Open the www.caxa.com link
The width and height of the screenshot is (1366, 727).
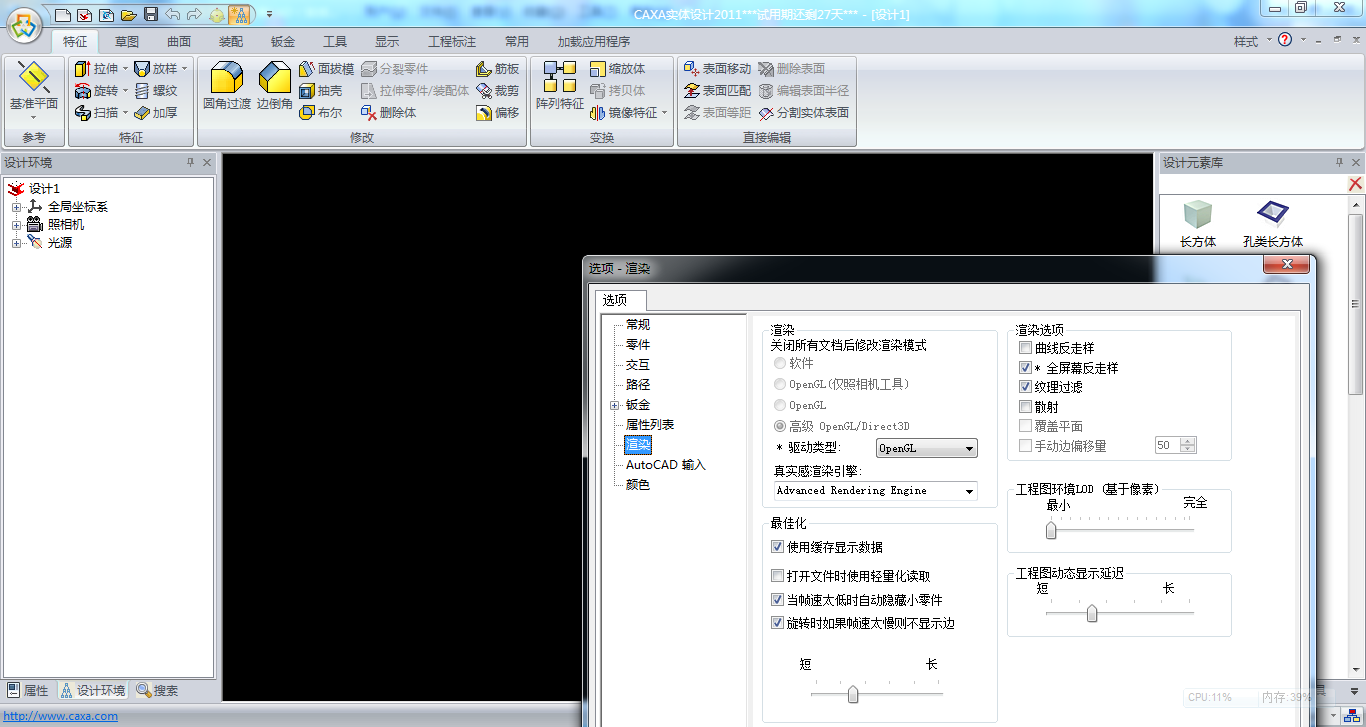[61, 716]
